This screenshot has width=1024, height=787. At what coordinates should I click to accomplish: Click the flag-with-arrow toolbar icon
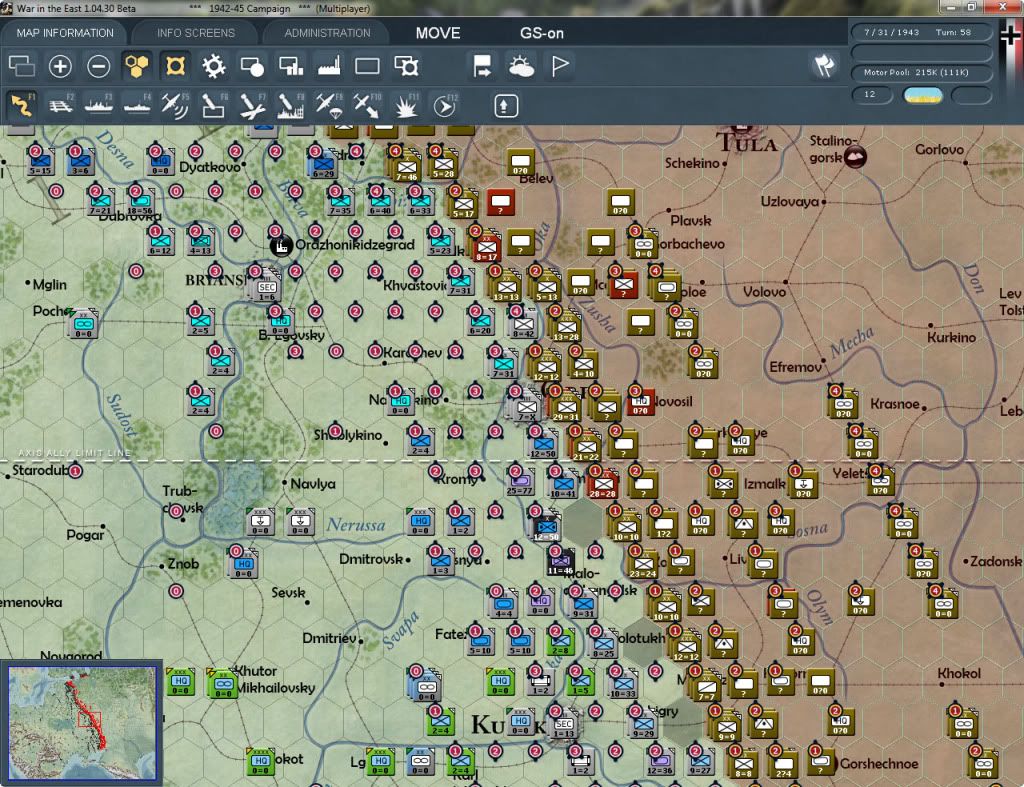click(x=482, y=66)
